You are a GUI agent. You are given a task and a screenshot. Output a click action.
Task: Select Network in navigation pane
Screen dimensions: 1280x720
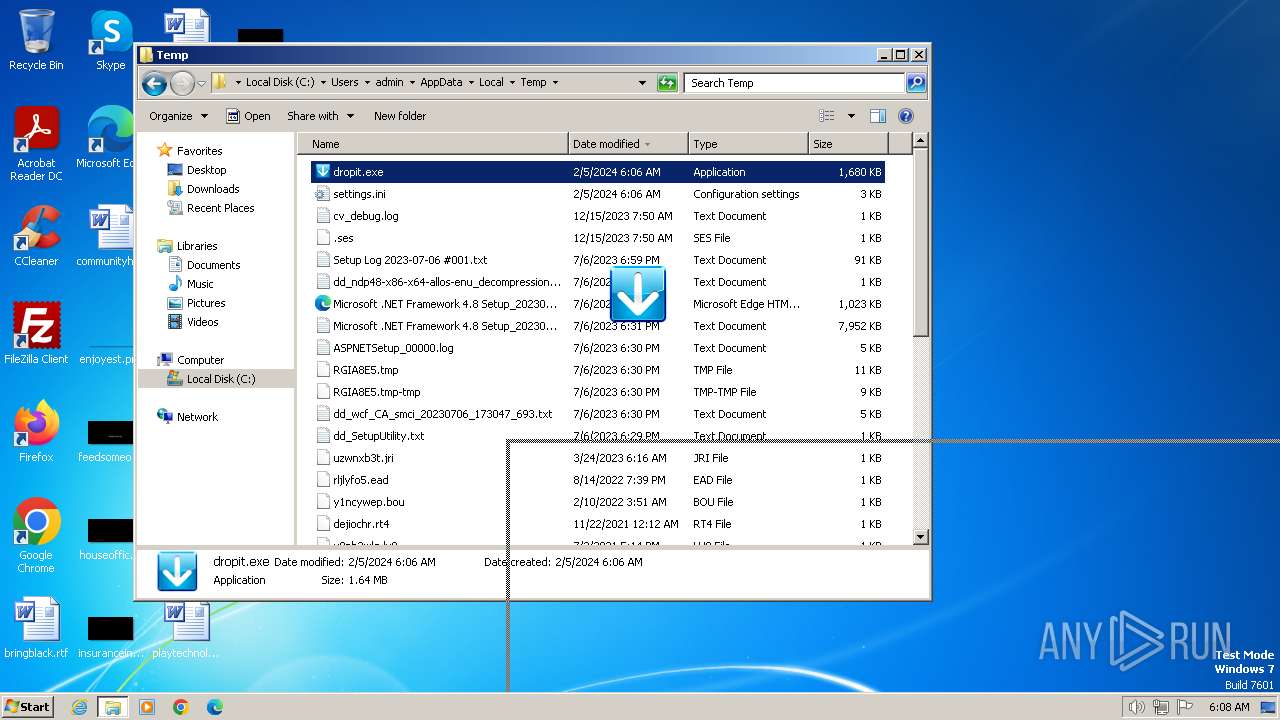pyautogui.click(x=197, y=417)
